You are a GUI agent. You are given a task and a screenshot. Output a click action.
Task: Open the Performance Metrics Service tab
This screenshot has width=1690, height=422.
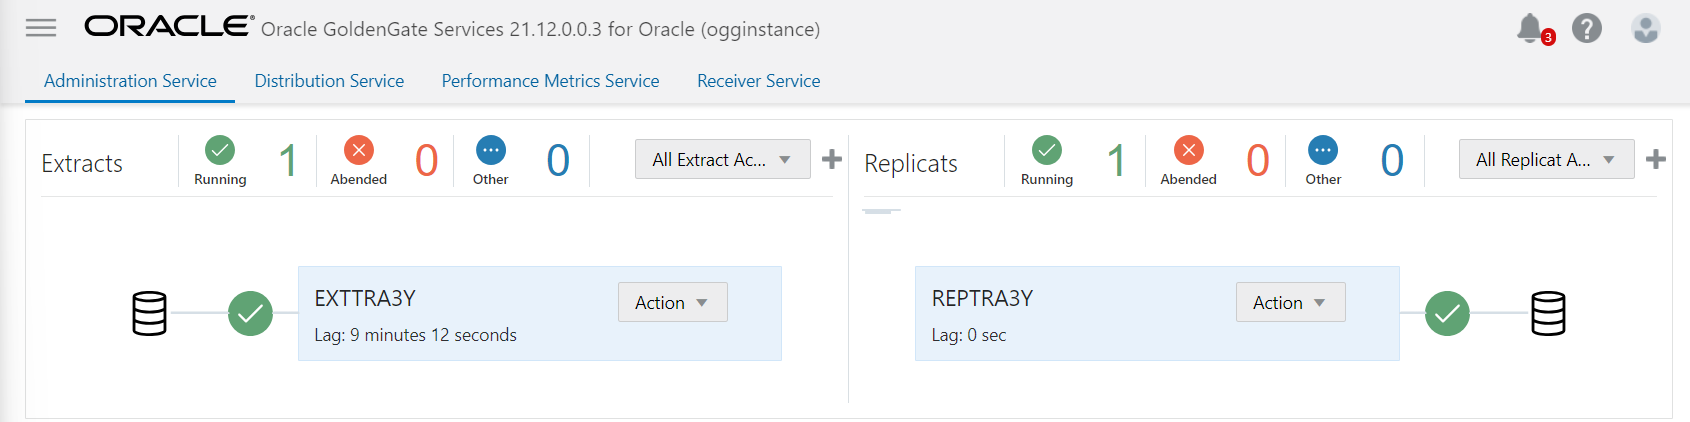tap(551, 81)
